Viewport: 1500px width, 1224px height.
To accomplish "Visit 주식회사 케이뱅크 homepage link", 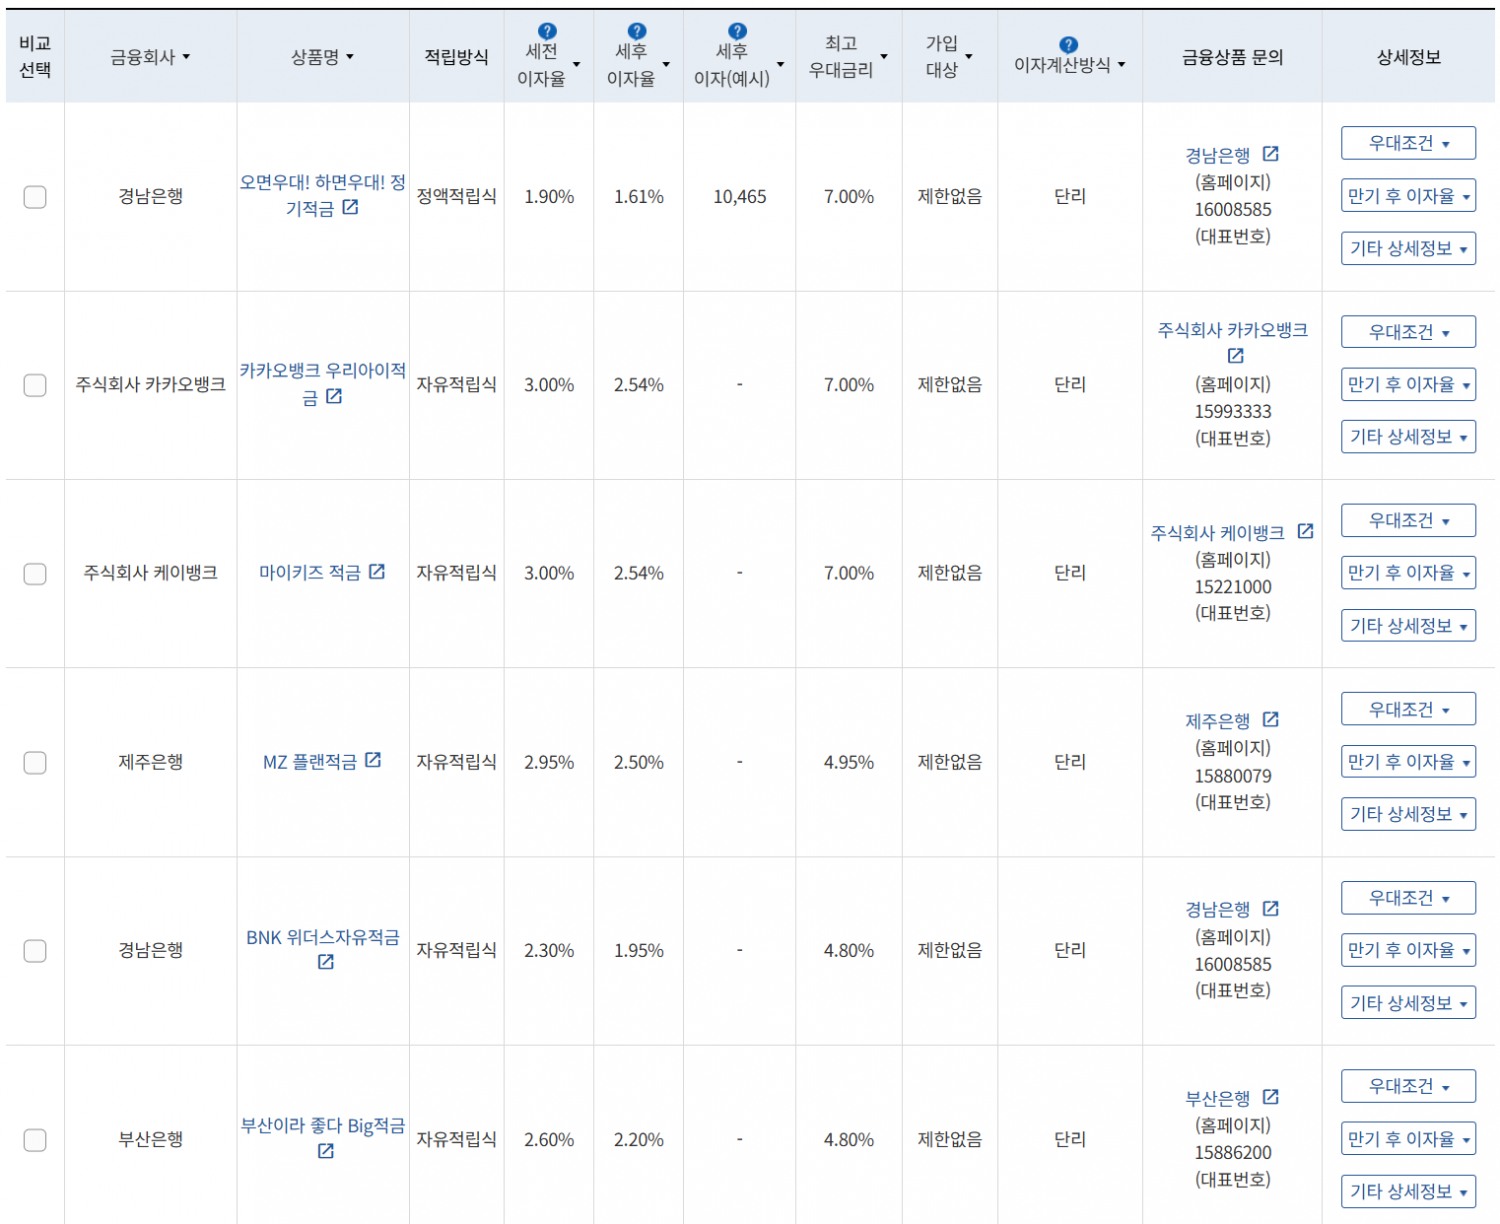I will [x=1218, y=533].
